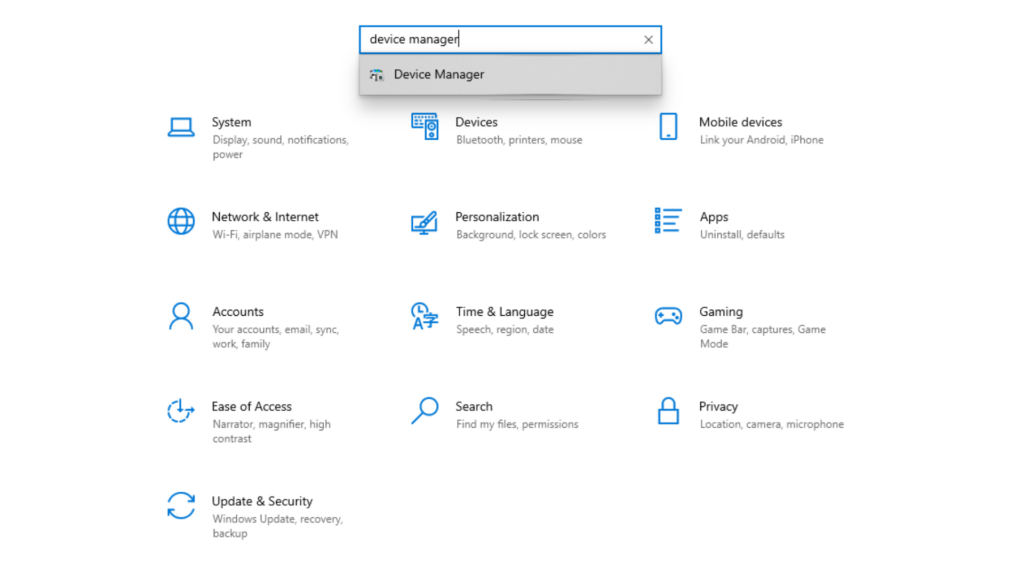Screen dimensions: 1024x576
Task: Open the Time & Language label
Action: pos(504,312)
